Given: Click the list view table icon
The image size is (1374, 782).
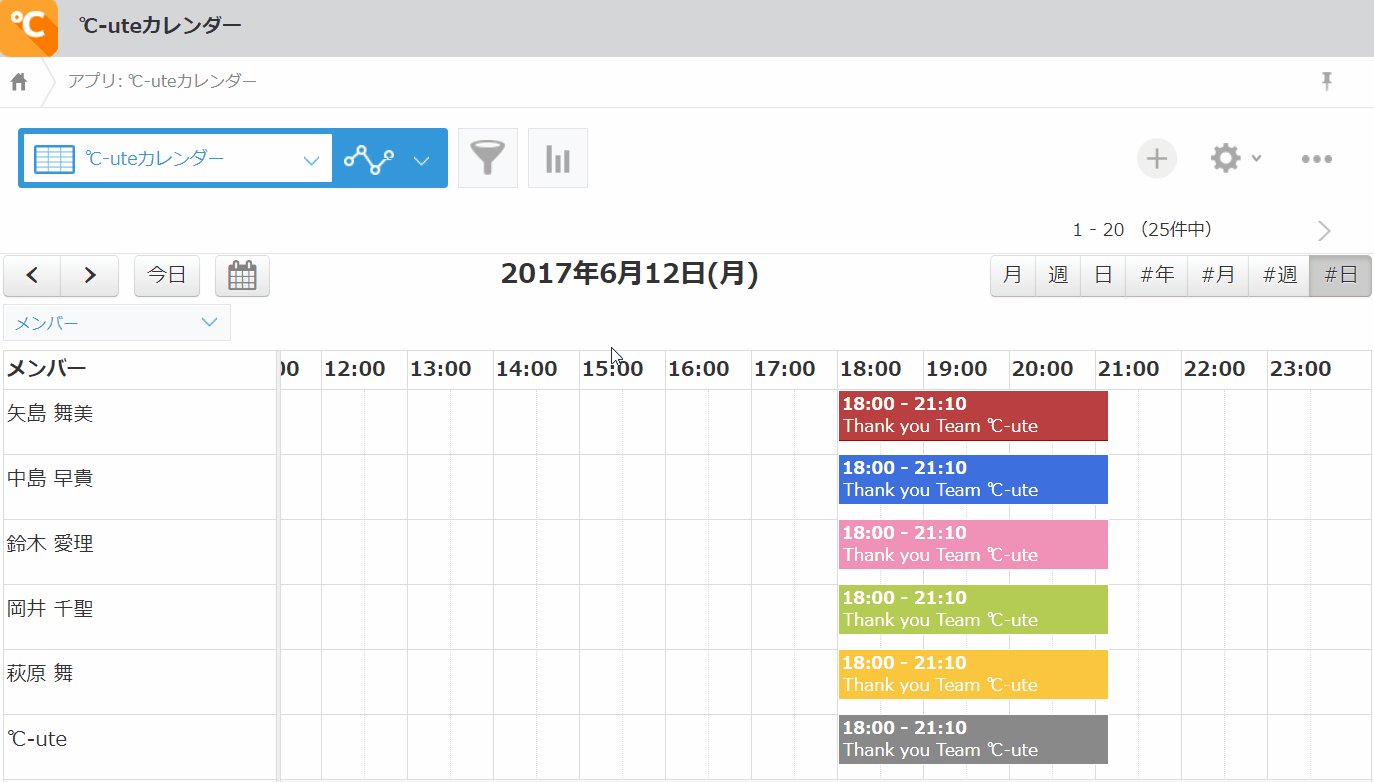Looking at the screenshot, I should pos(55,159).
